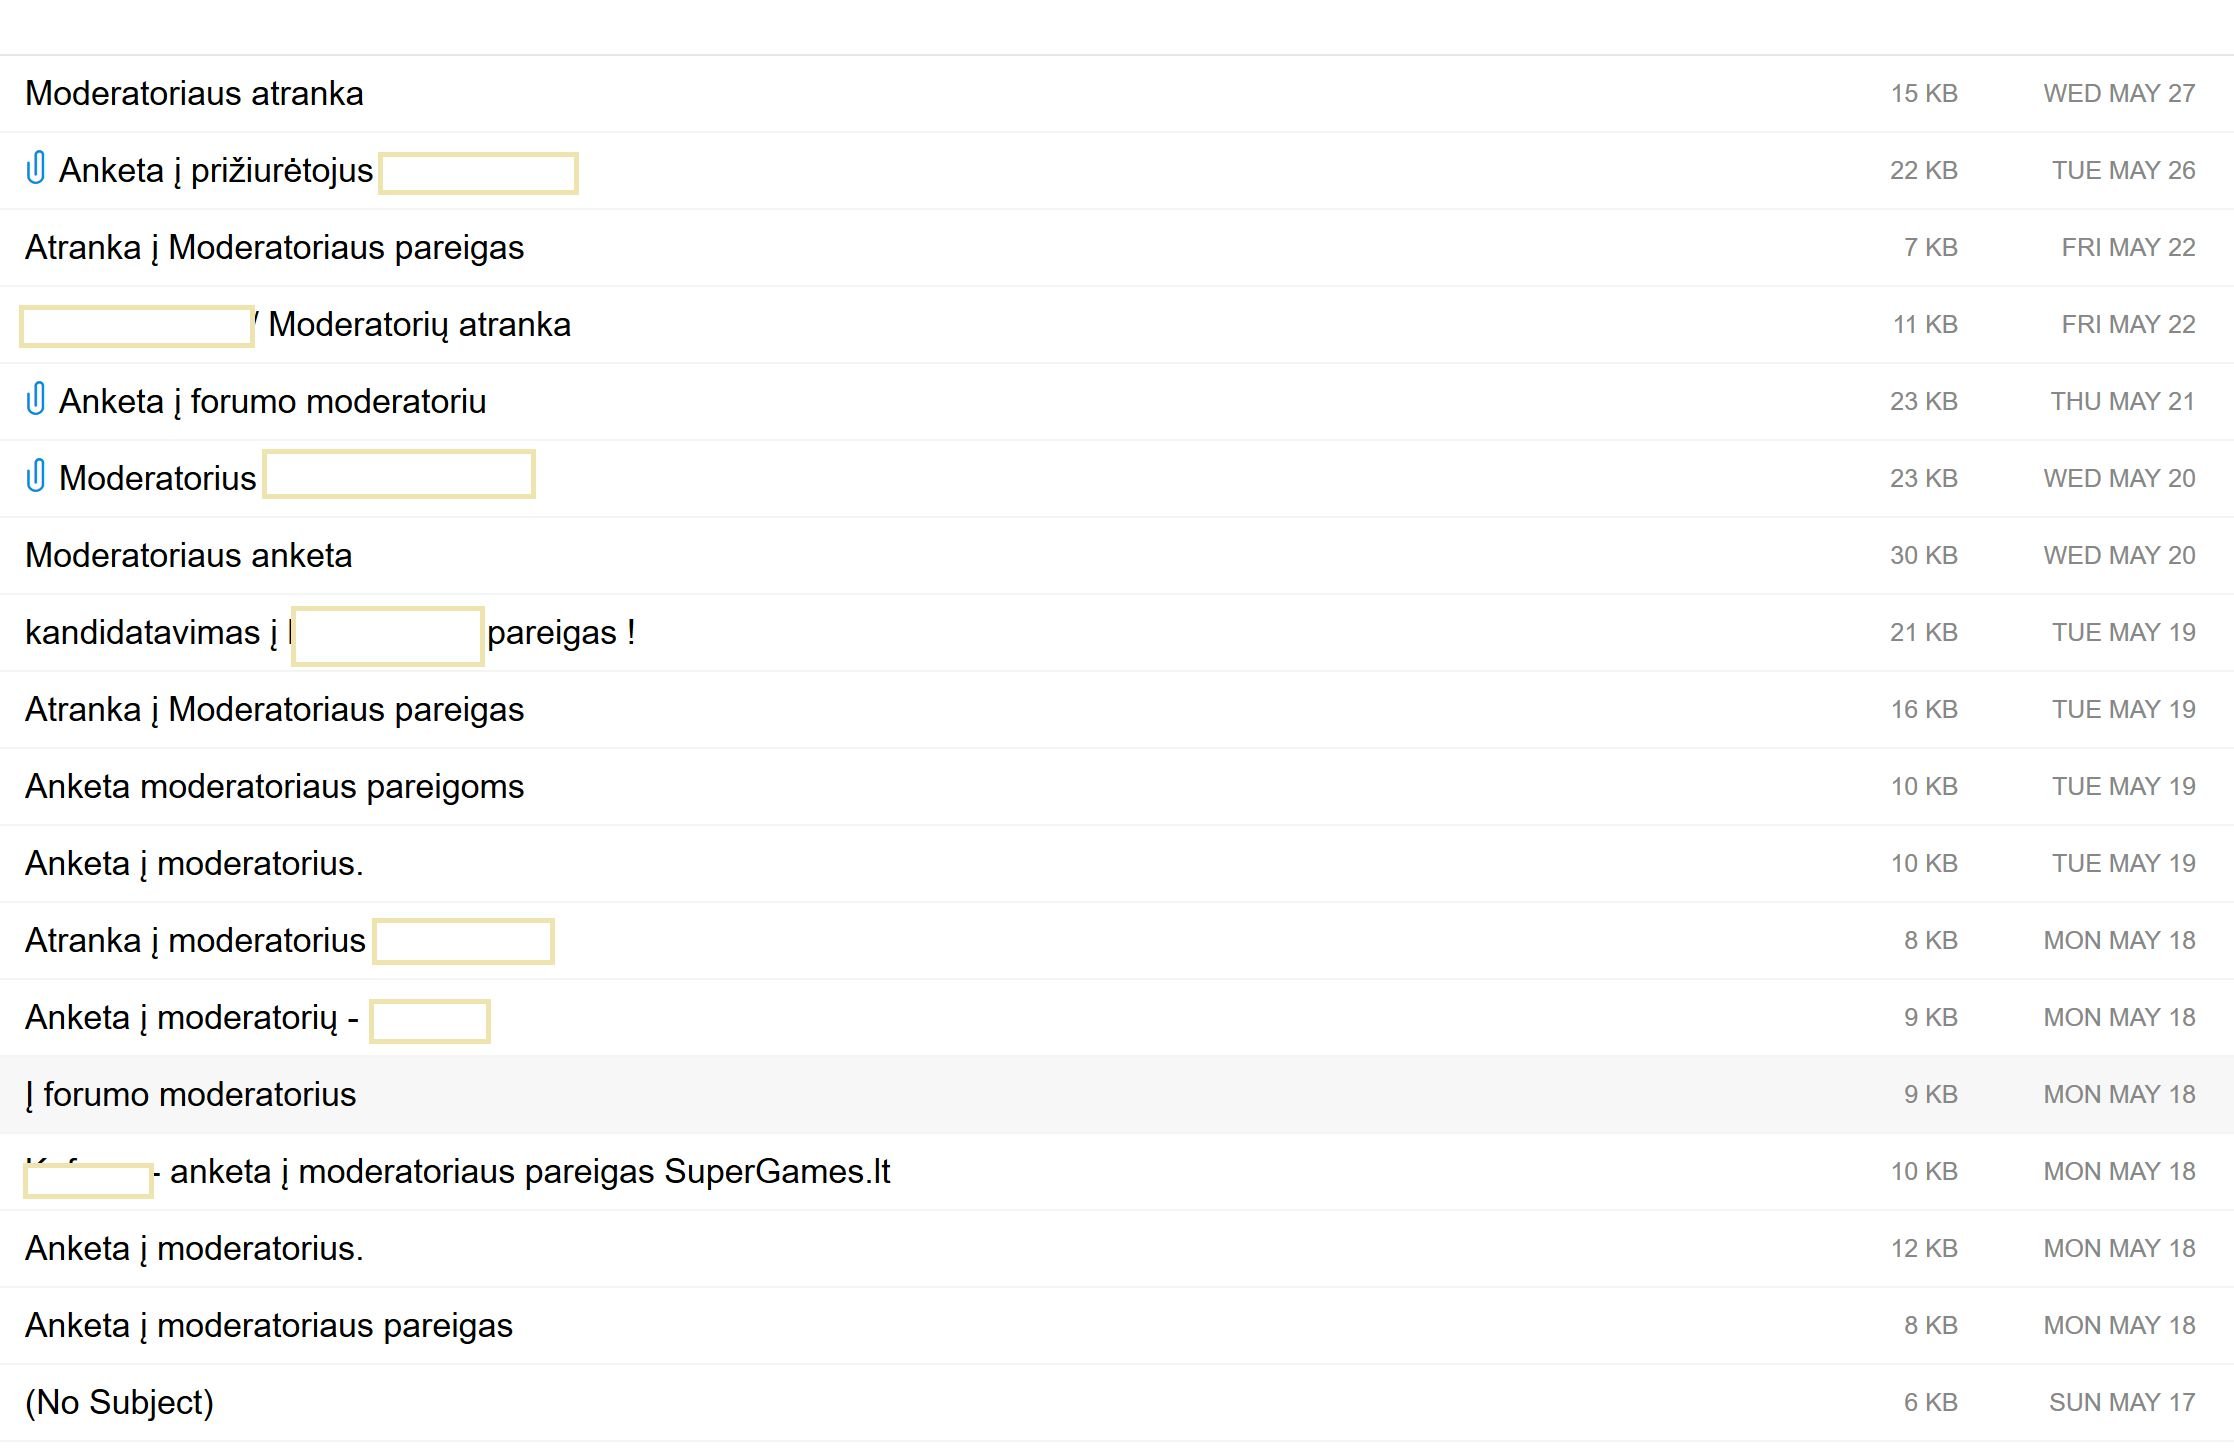Open the "Moderatoriaus atranka" email

(194, 94)
